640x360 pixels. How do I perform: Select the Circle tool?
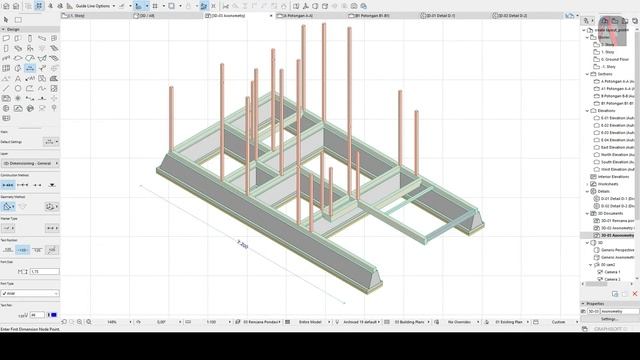click(x=18, y=88)
